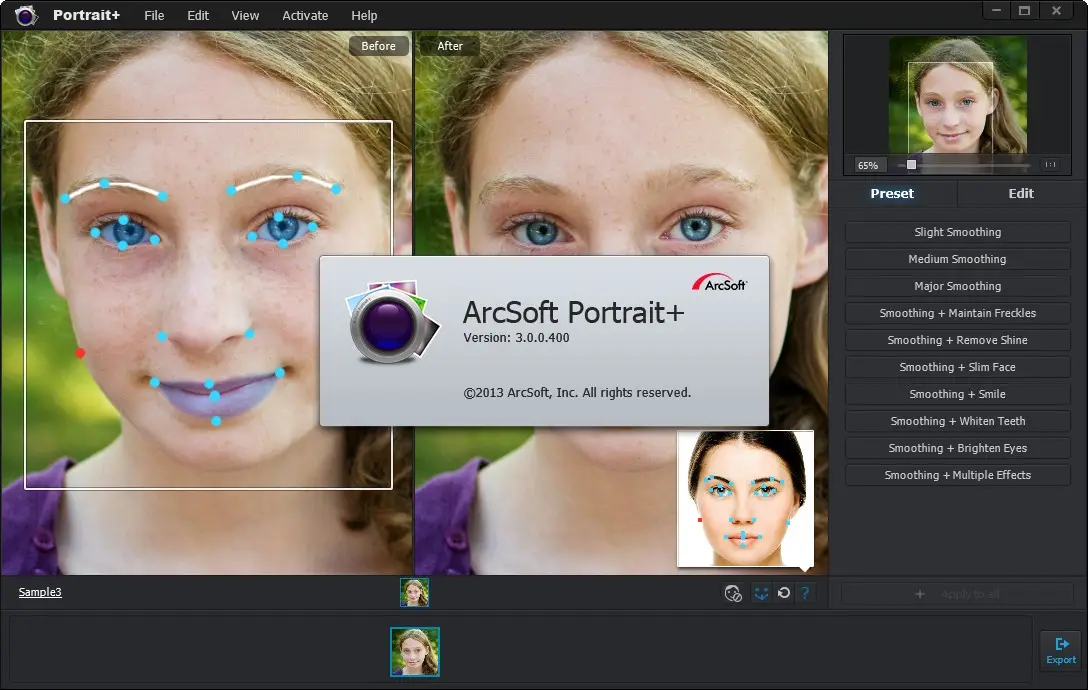Viewport: 1088px width, 690px height.
Task: Click the zoom slider handle
Action: [x=911, y=165]
